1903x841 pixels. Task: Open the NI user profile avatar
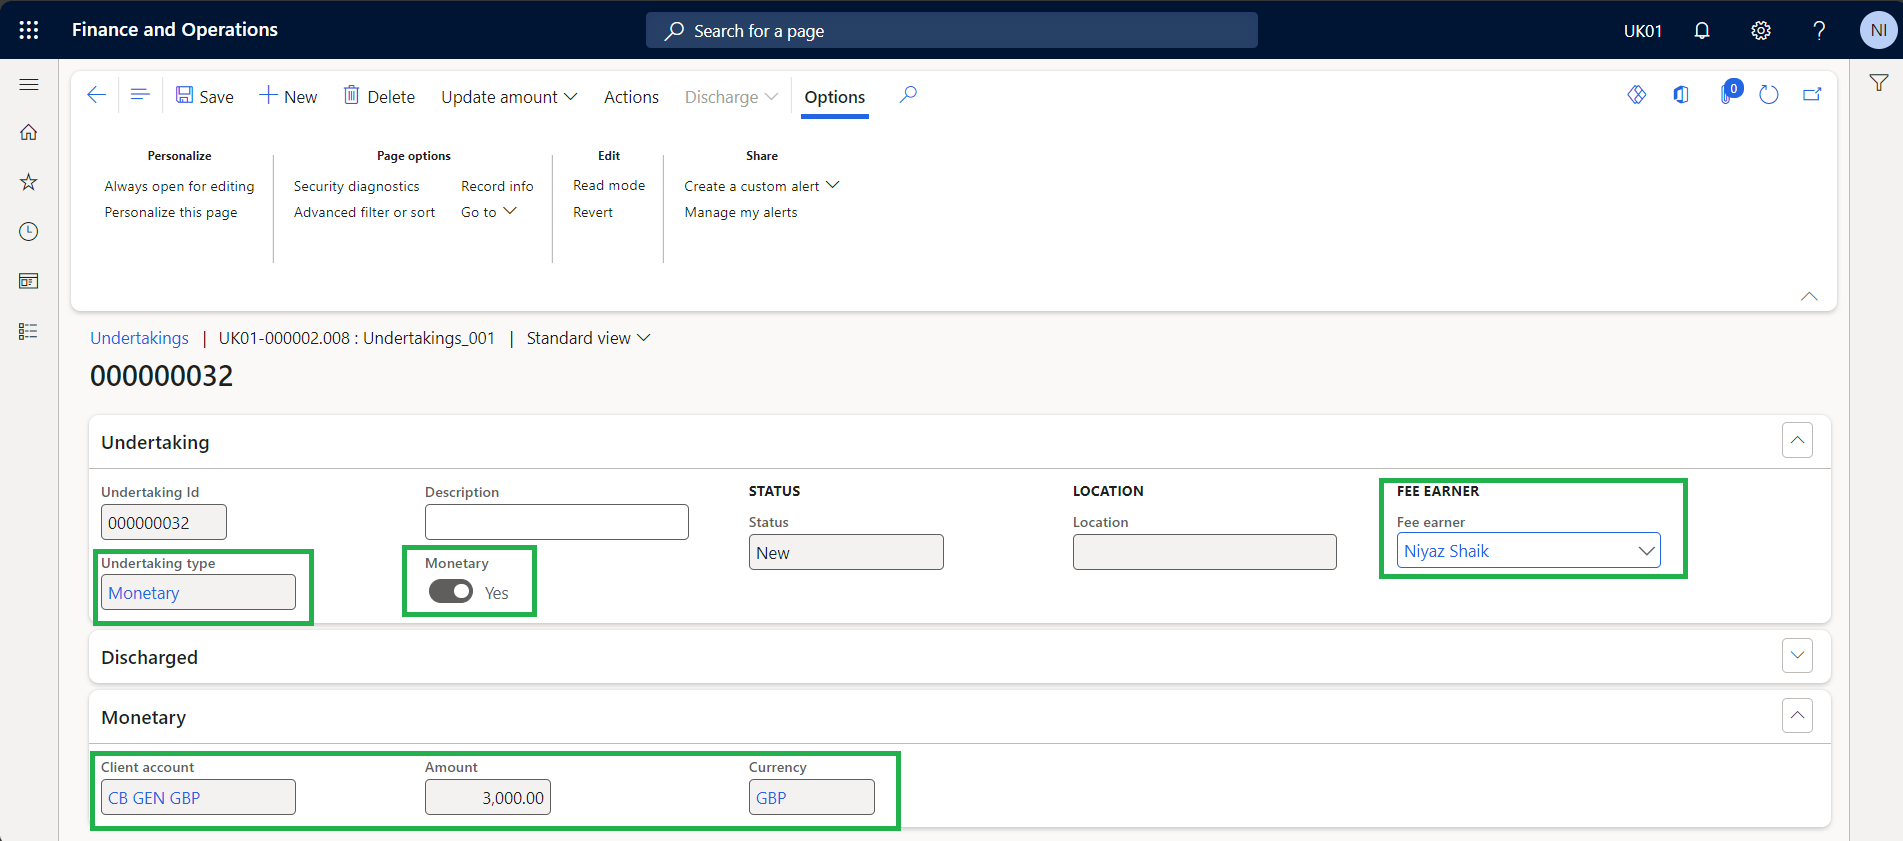coord(1878,30)
